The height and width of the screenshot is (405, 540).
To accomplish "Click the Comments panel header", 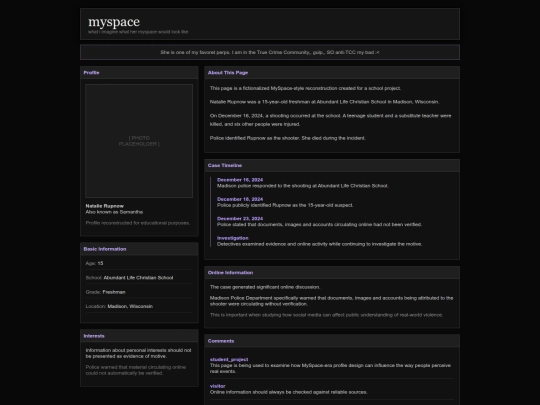I will coord(332,341).
